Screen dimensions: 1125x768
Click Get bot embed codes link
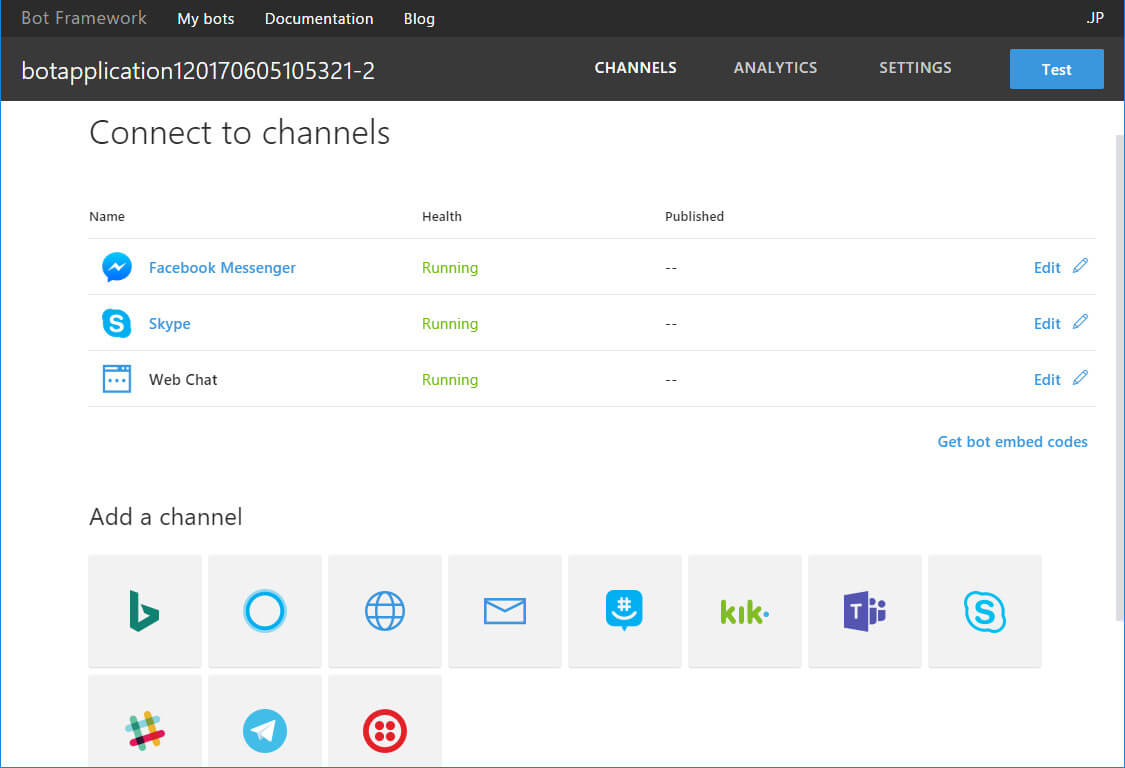coord(1012,442)
